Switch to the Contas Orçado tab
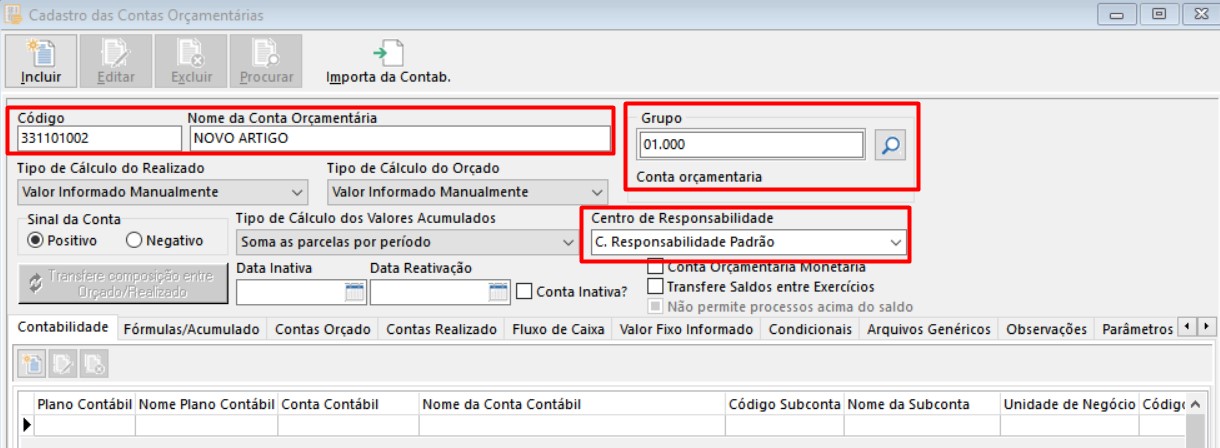The height and width of the screenshot is (448, 1220). [x=322, y=329]
